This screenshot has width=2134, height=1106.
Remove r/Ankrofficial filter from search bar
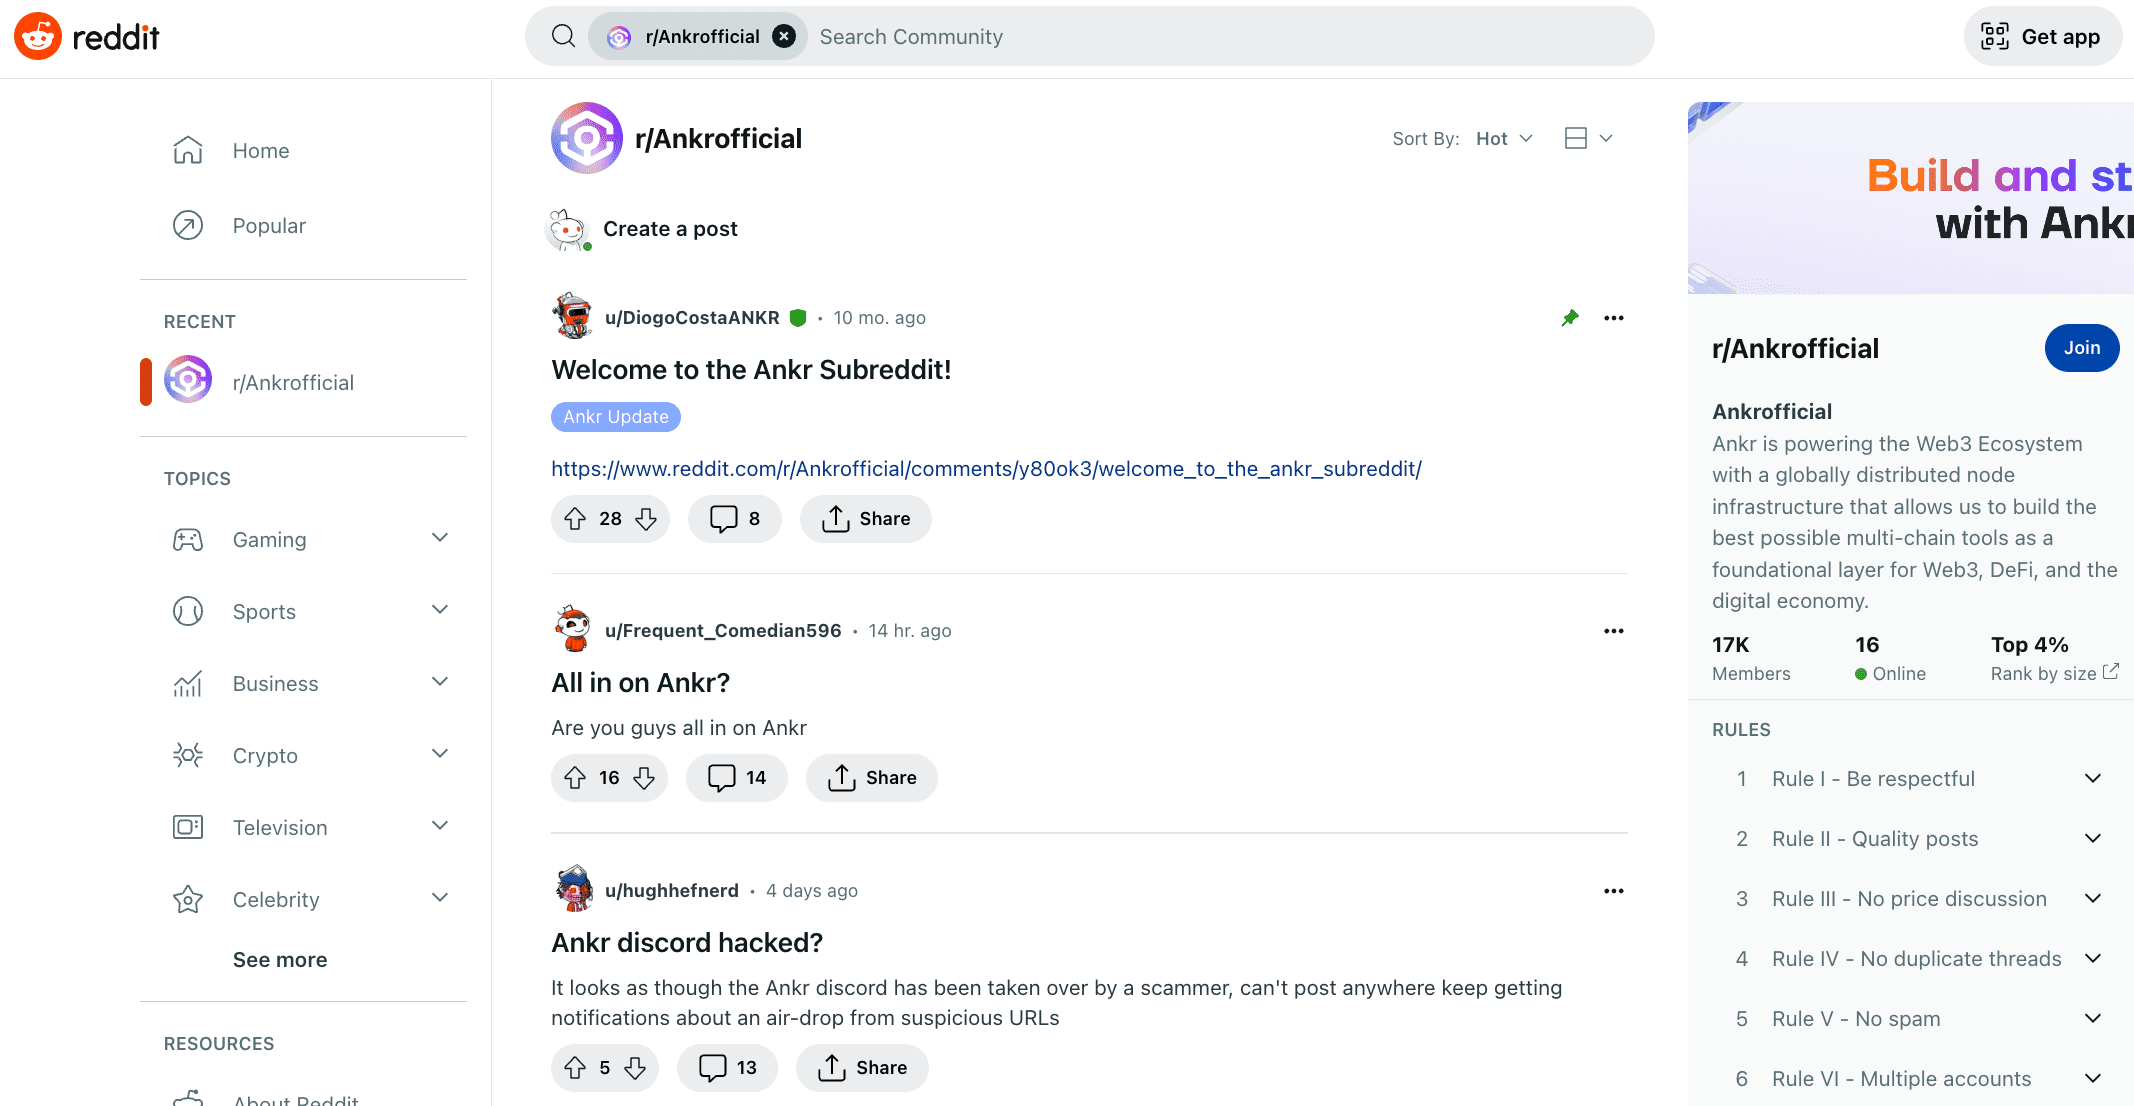click(785, 37)
